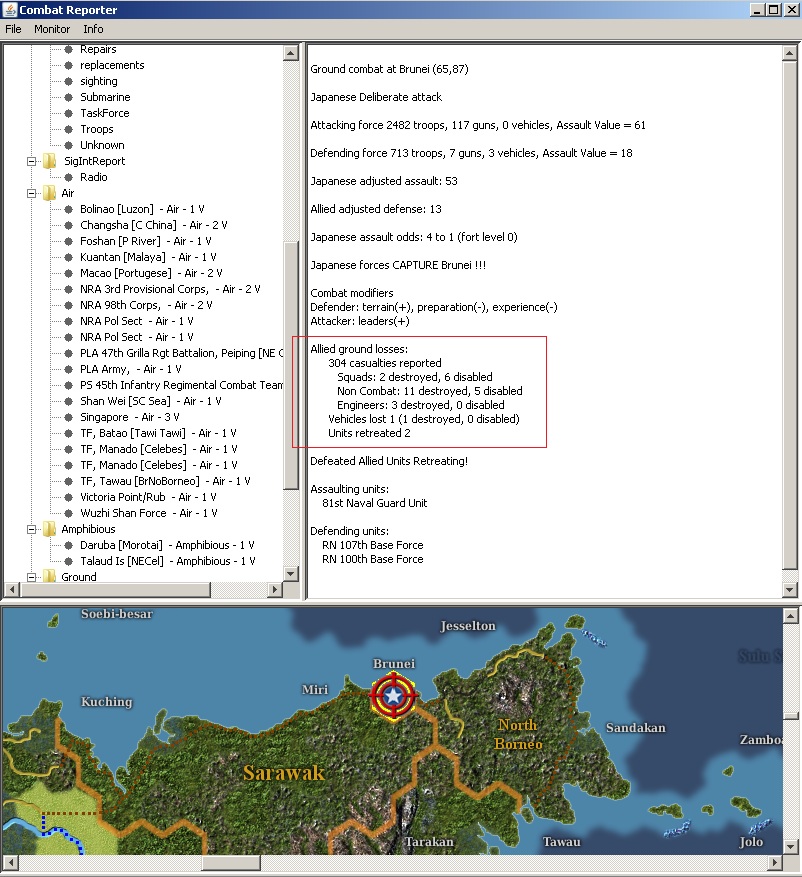Click the Jesselton label on map
Image resolution: width=802 pixels, height=877 pixels.
[468, 626]
